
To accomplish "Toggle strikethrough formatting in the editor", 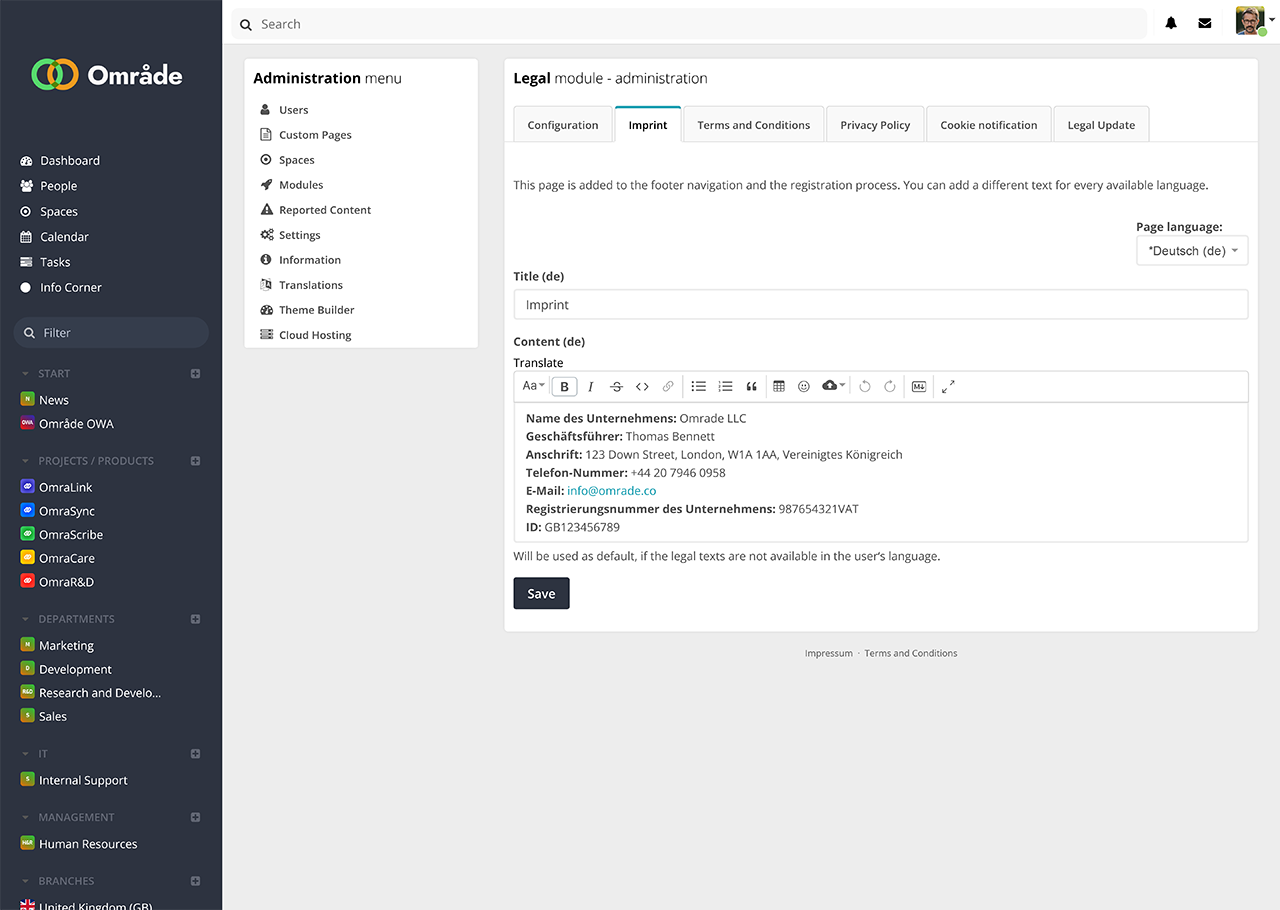I will coord(616,387).
